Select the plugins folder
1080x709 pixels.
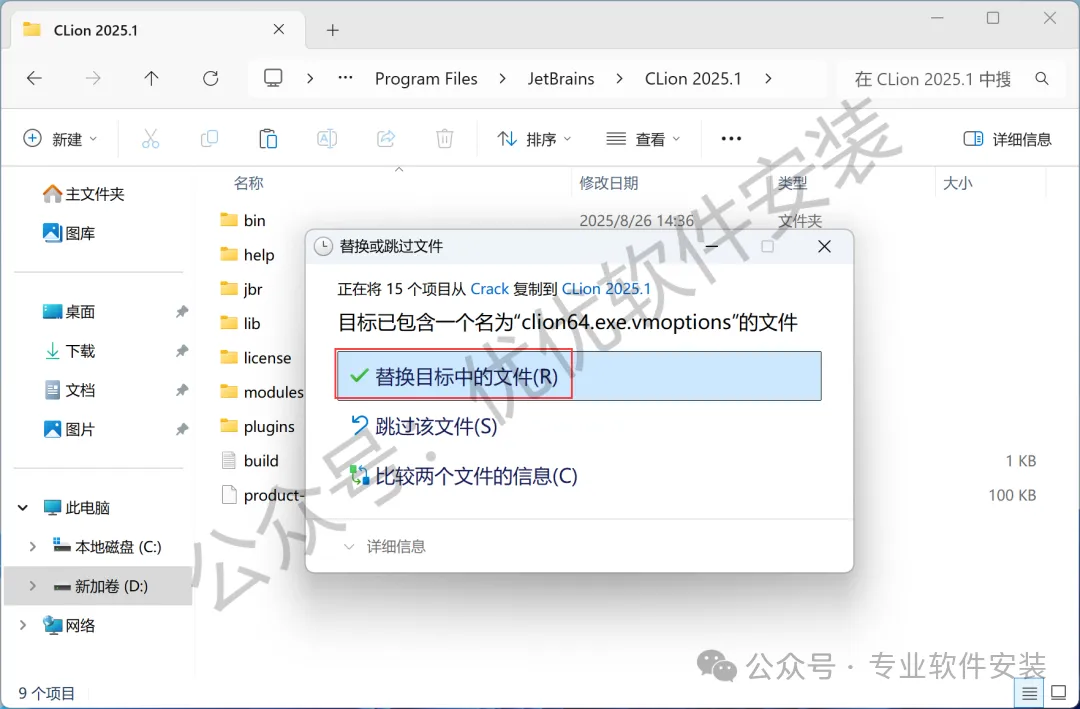click(257, 427)
